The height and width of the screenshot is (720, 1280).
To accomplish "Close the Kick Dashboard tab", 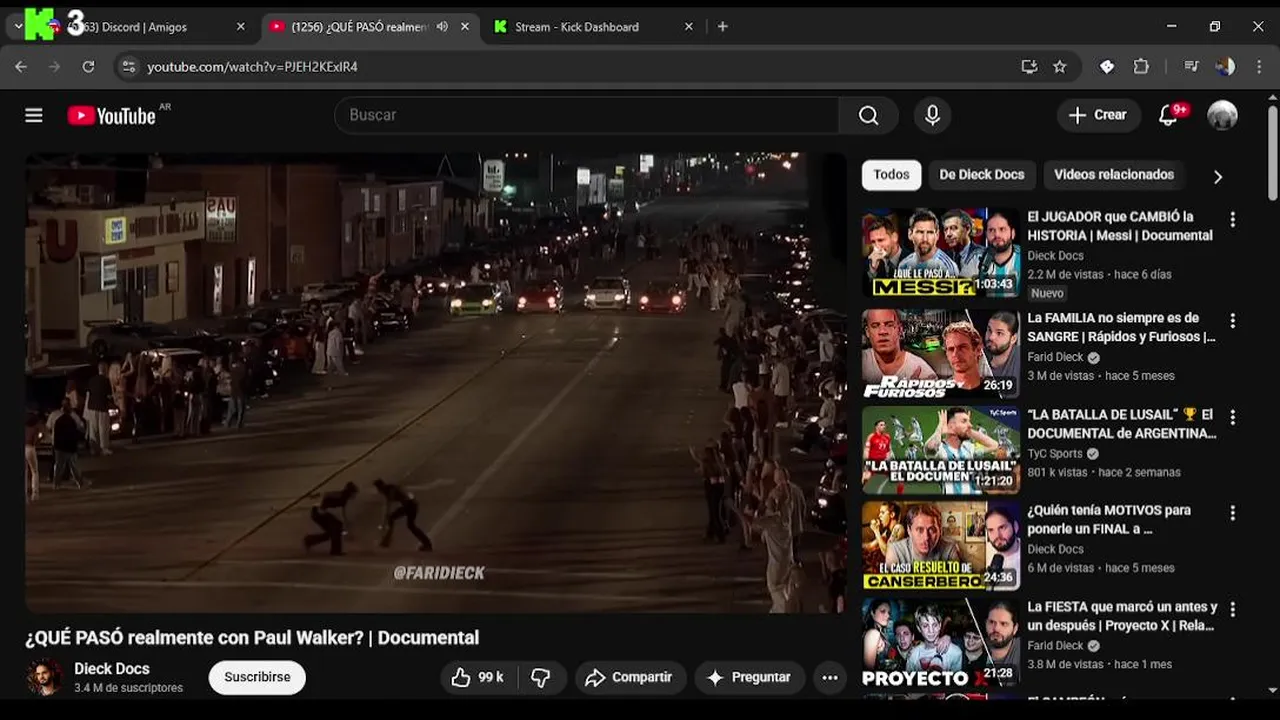I will pyautogui.click(x=688, y=27).
